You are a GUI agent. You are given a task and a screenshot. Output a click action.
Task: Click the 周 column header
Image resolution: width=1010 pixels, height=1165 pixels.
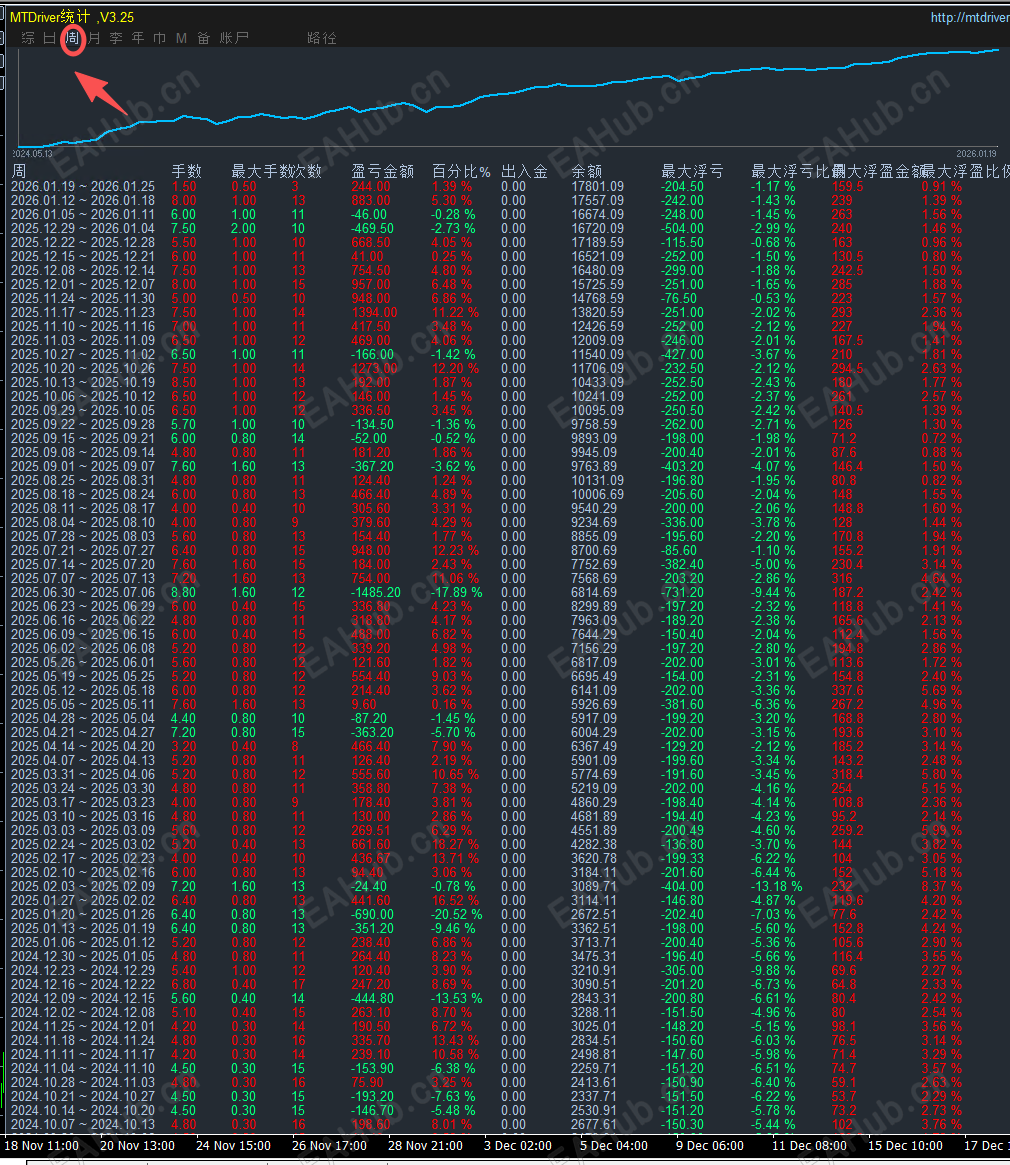point(19,172)
